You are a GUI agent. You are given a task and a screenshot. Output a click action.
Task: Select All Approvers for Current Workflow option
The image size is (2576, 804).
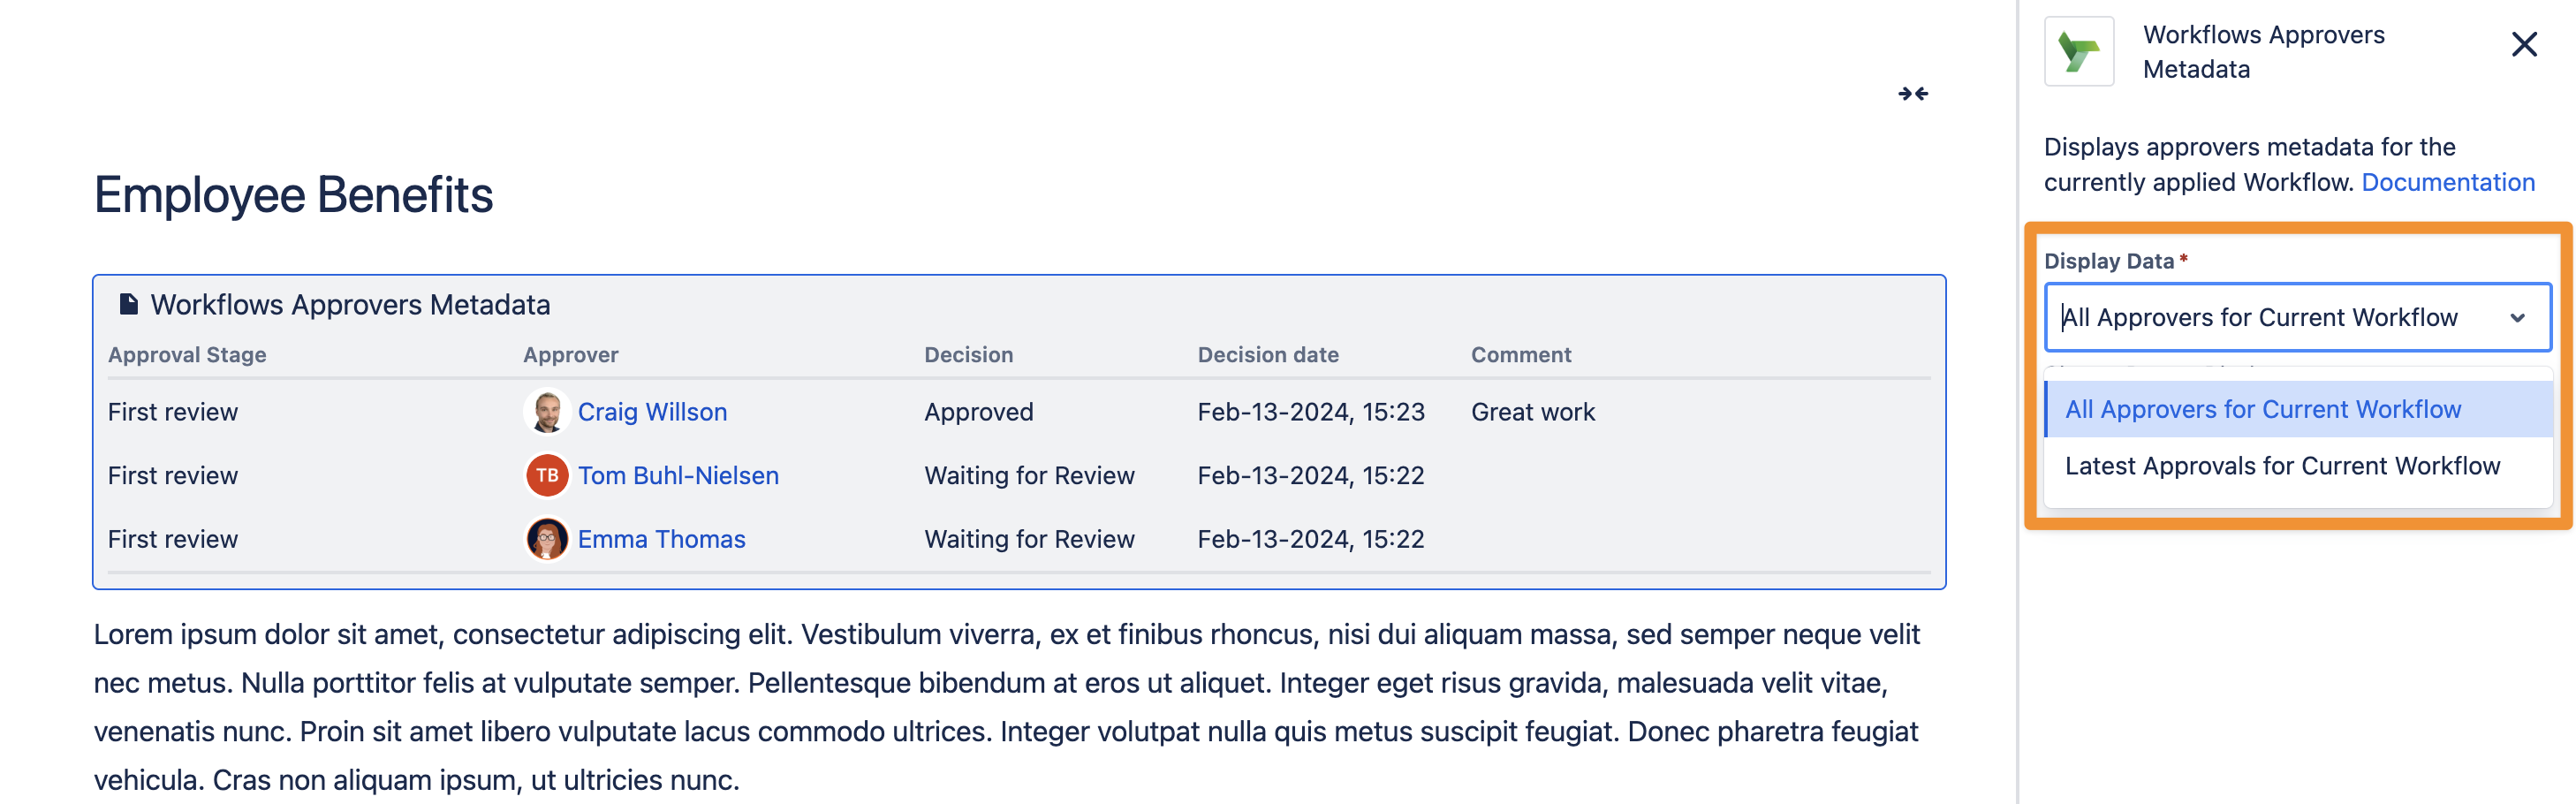coord(2262,410)
